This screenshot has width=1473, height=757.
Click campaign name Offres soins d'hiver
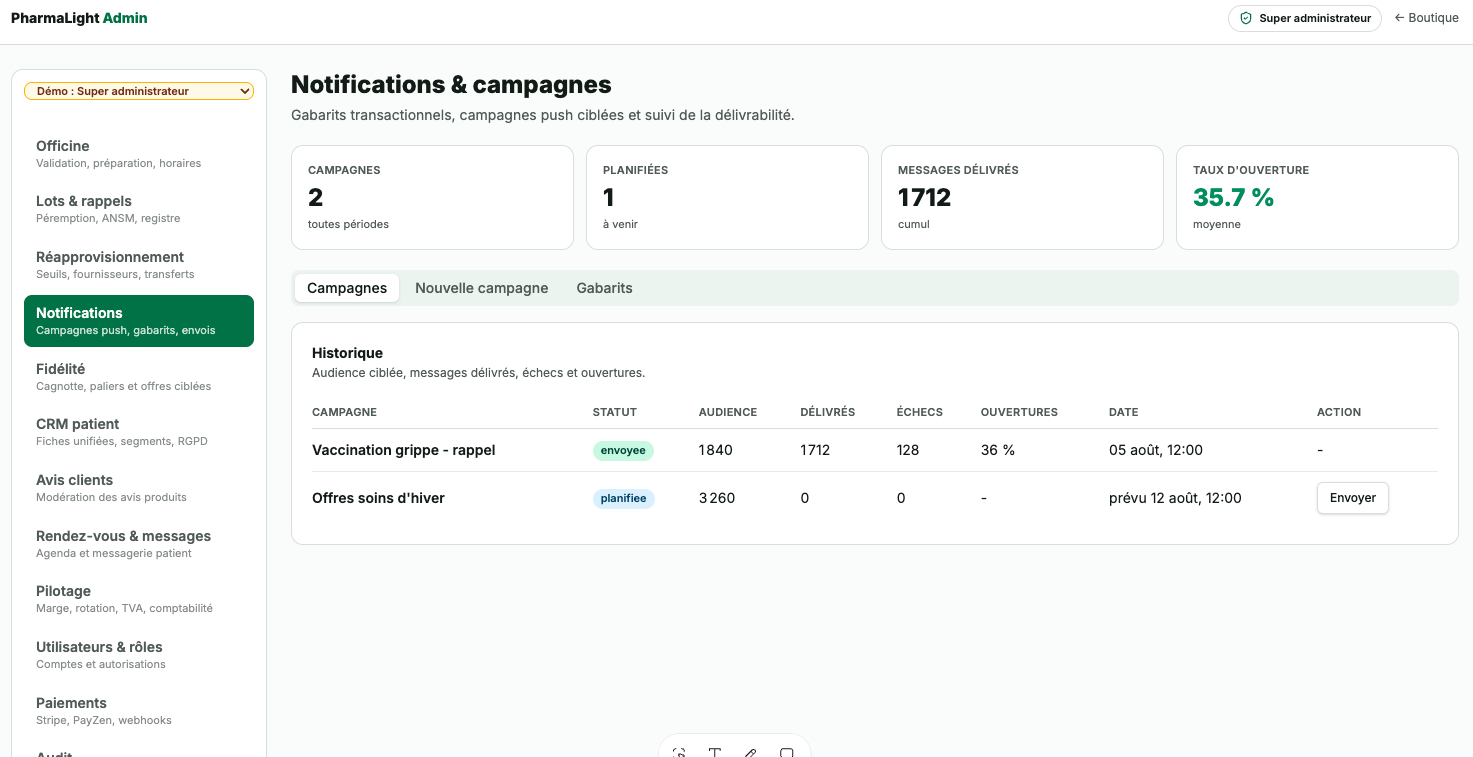[x=378, y=498]
